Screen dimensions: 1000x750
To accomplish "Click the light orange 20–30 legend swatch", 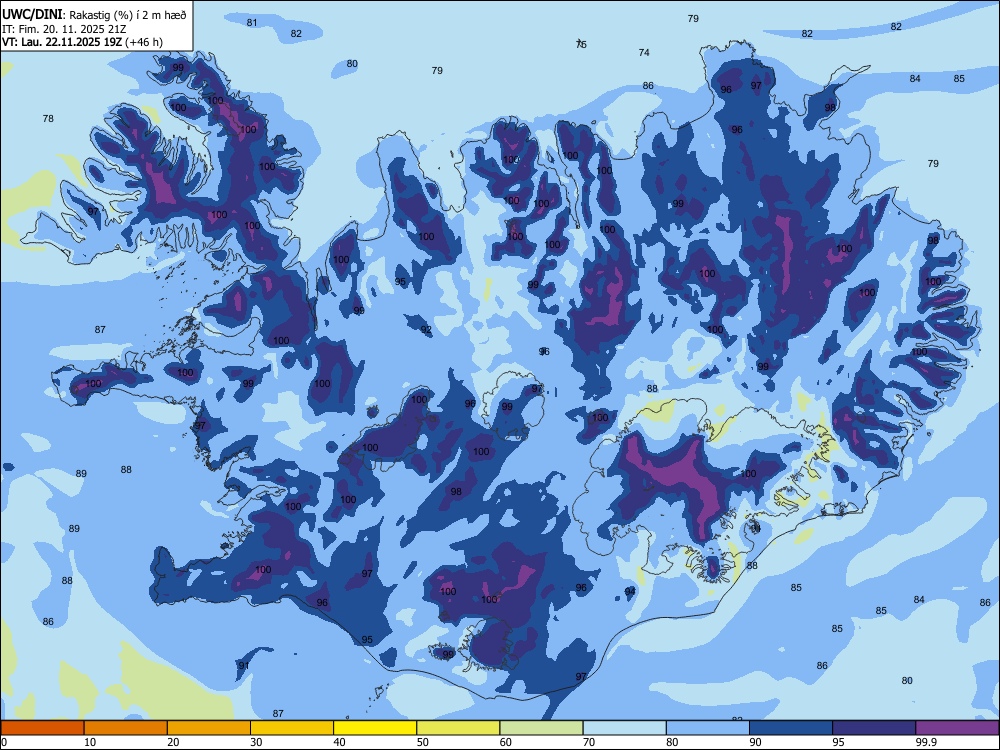I will coord(209,728).
